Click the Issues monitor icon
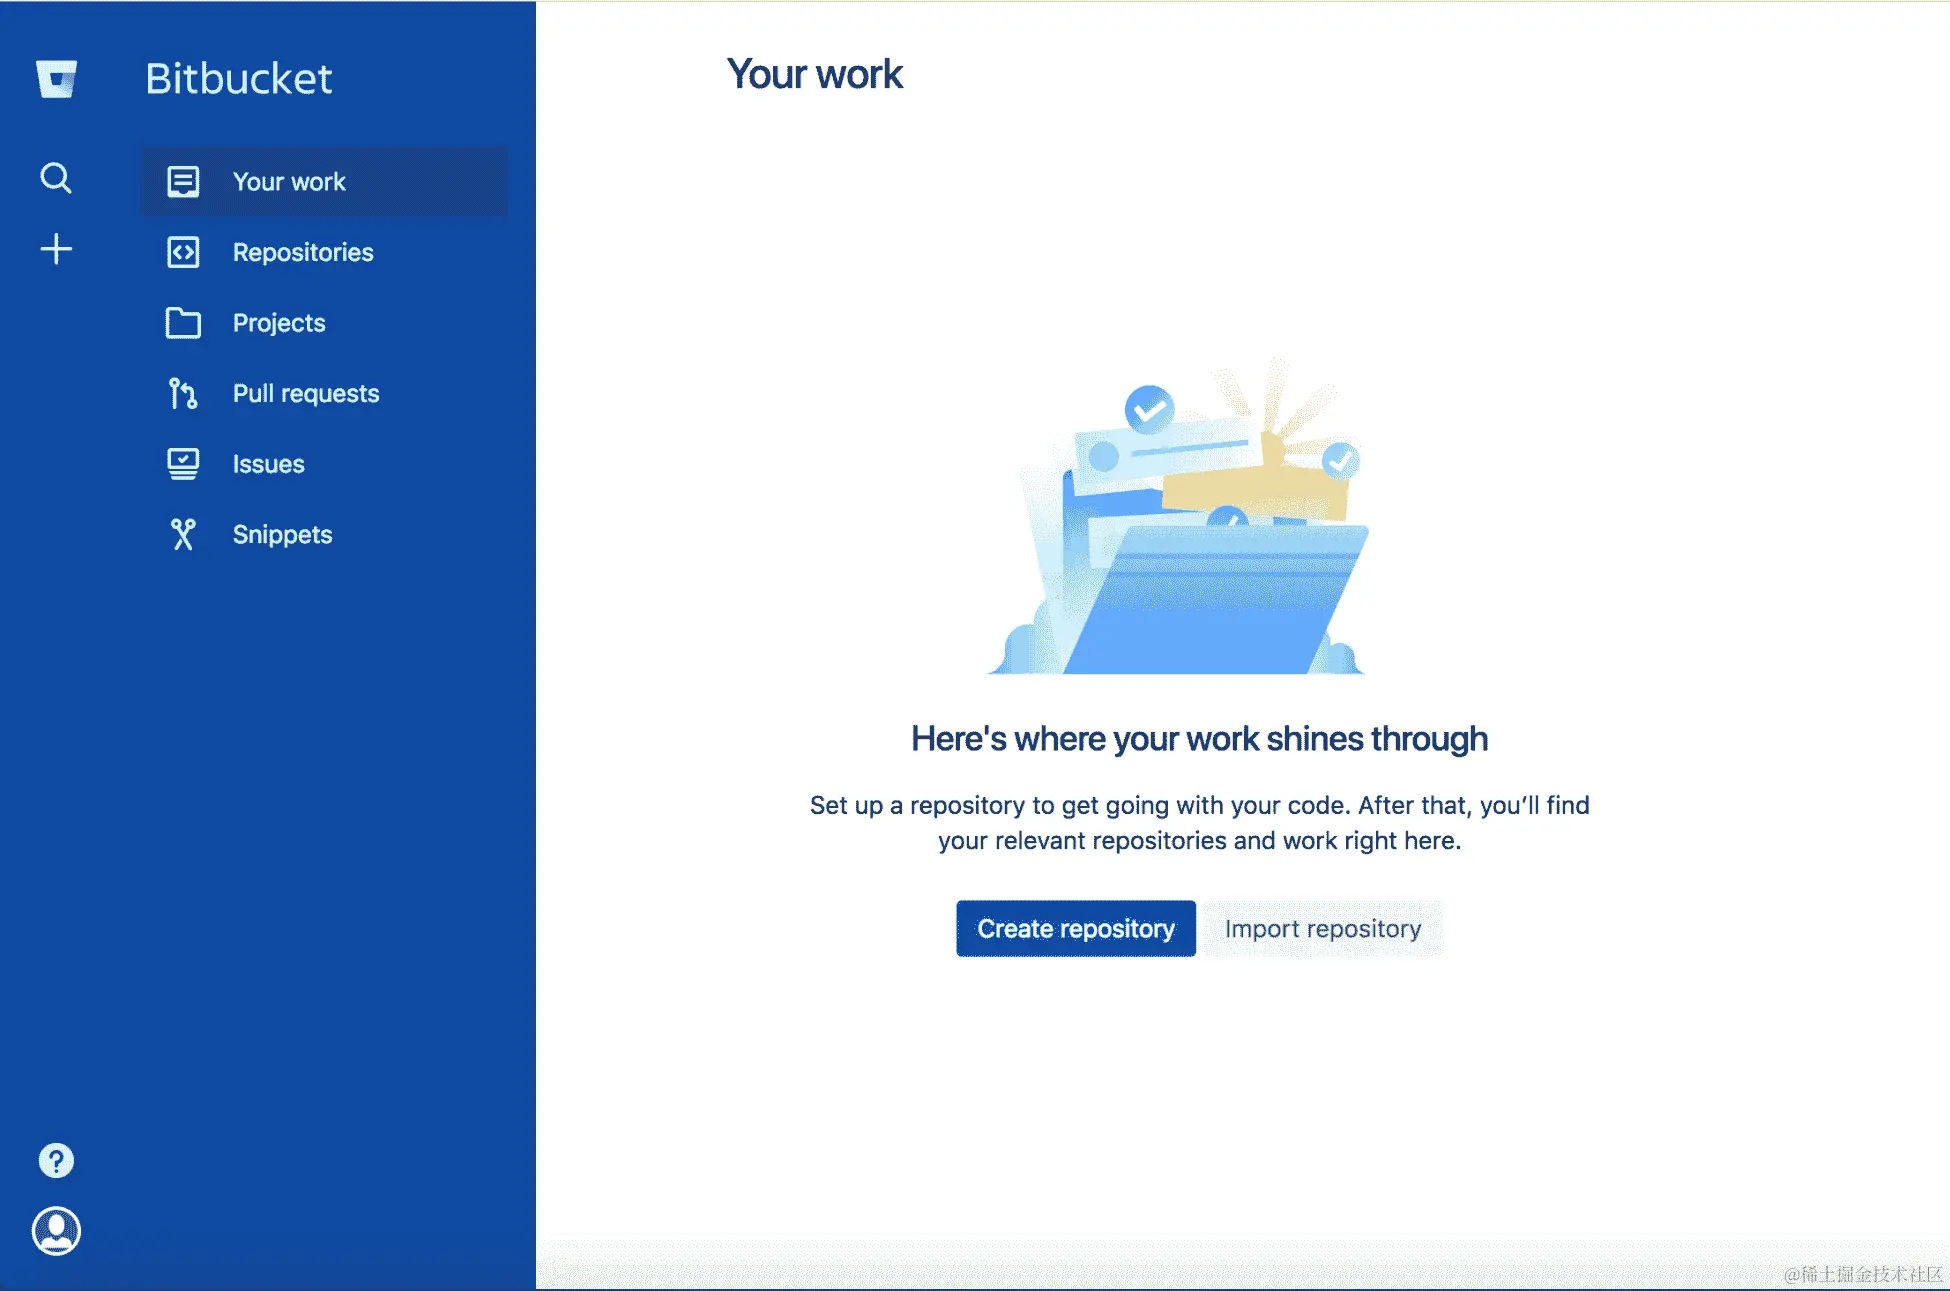Image resolution: width=1950 pixels, height=1291 pixels. point(183,464)
